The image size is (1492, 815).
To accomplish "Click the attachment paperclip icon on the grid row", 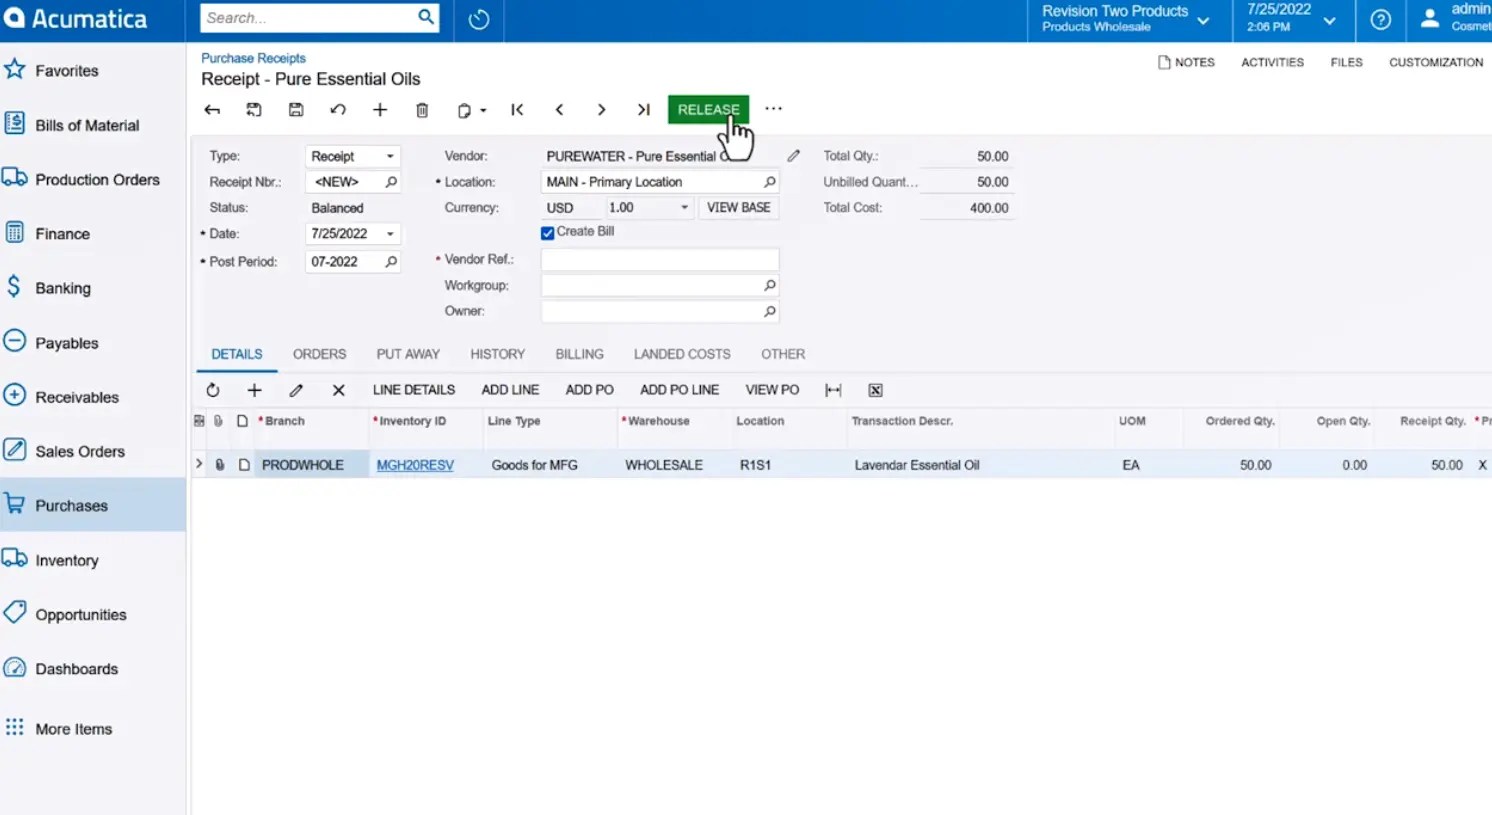I will click(x=220, y=464).
